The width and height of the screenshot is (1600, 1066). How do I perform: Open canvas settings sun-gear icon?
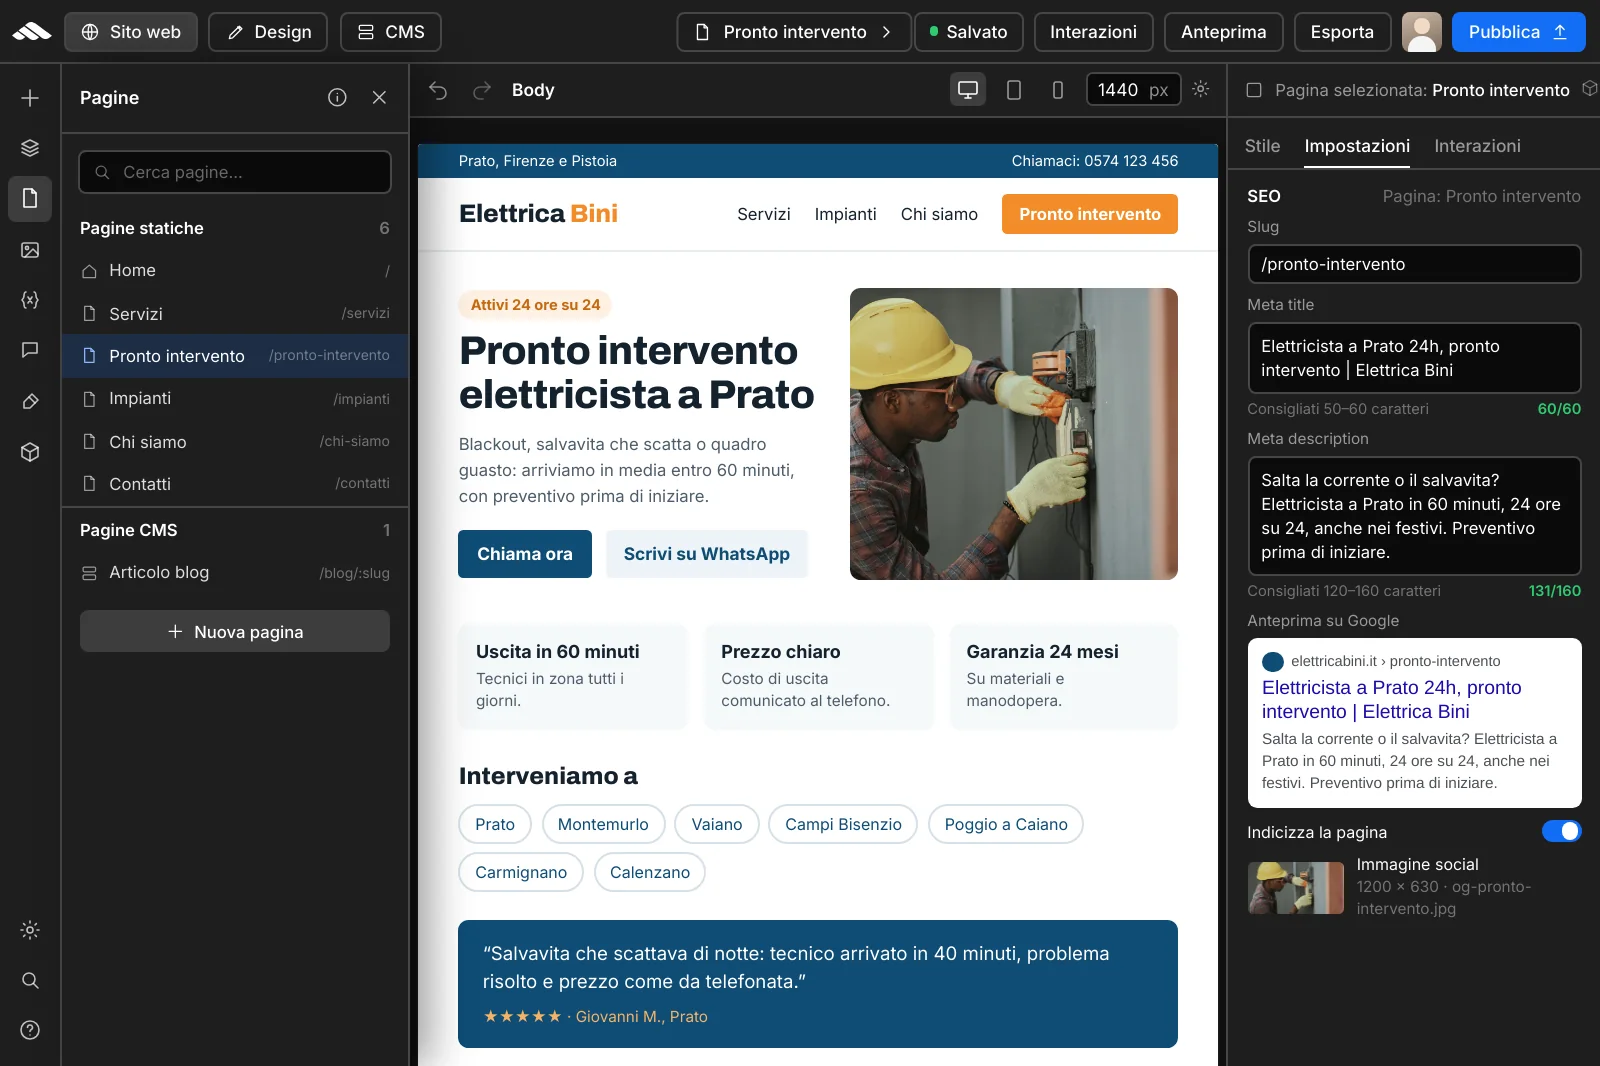click(1201, 89)
